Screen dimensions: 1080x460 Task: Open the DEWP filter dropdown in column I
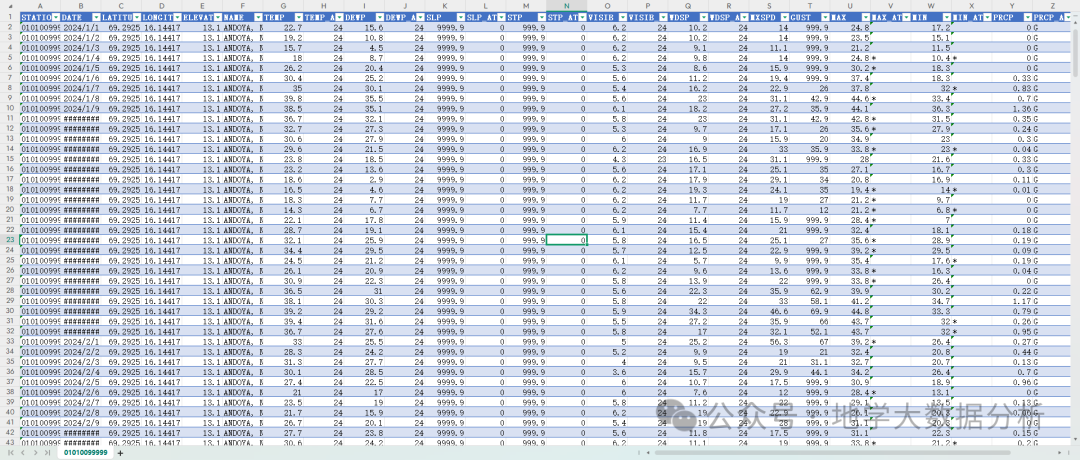379,16
